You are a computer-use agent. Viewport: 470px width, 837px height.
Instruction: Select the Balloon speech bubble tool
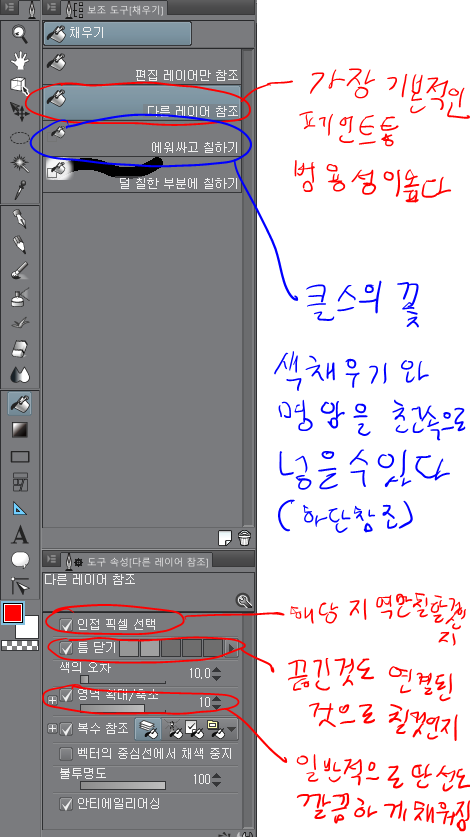click(20, 560)
